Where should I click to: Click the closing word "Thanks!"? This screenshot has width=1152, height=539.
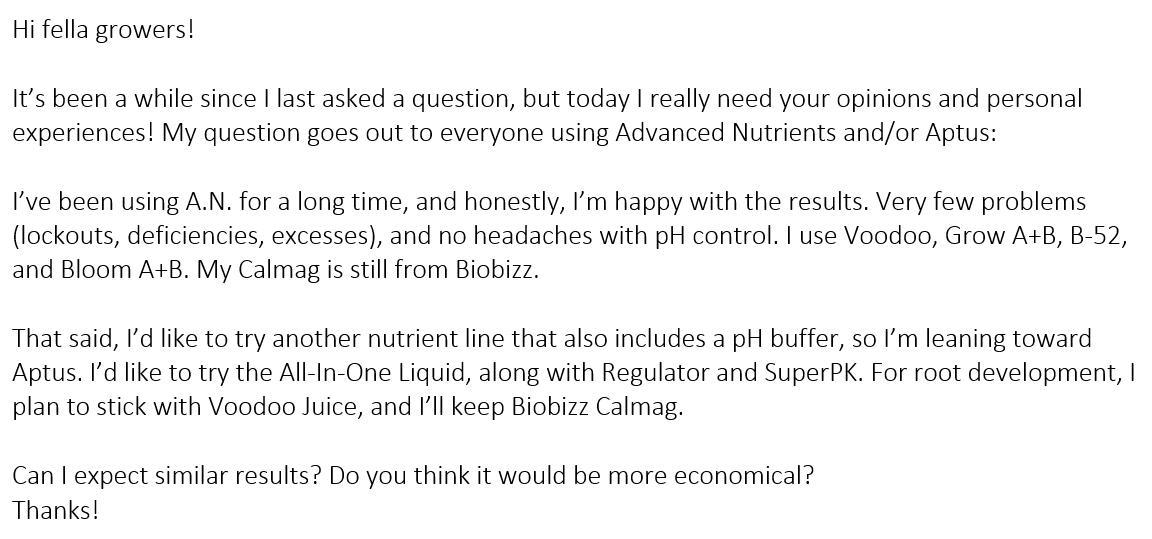[x=56, y=511]
